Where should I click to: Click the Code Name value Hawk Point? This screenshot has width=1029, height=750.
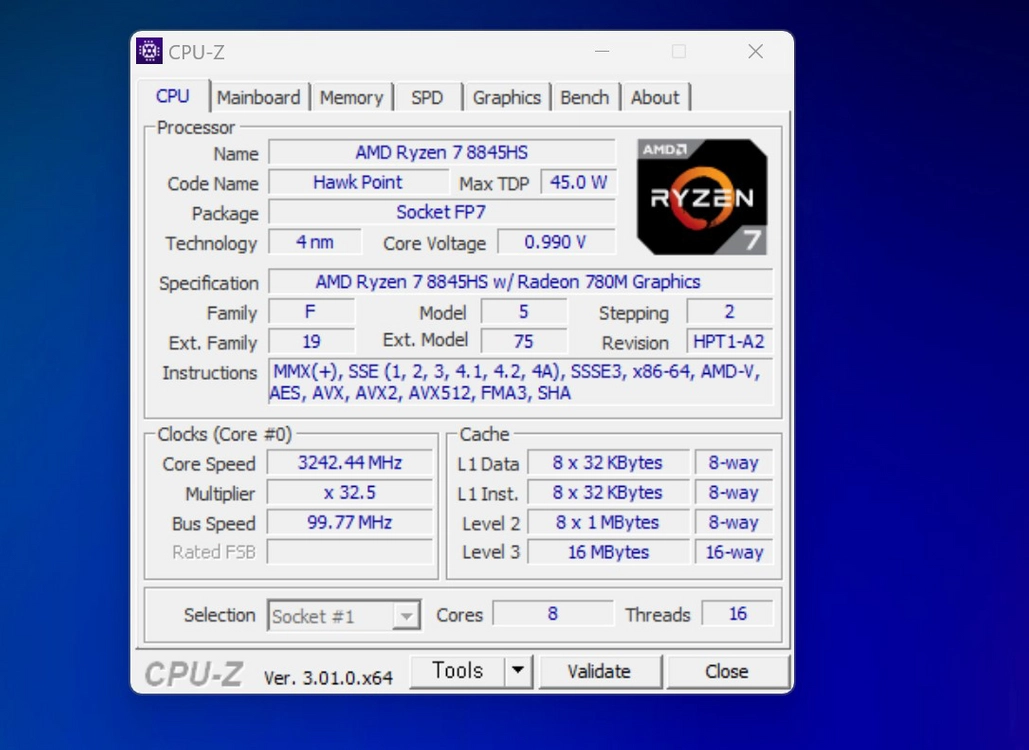pos(358,182)
